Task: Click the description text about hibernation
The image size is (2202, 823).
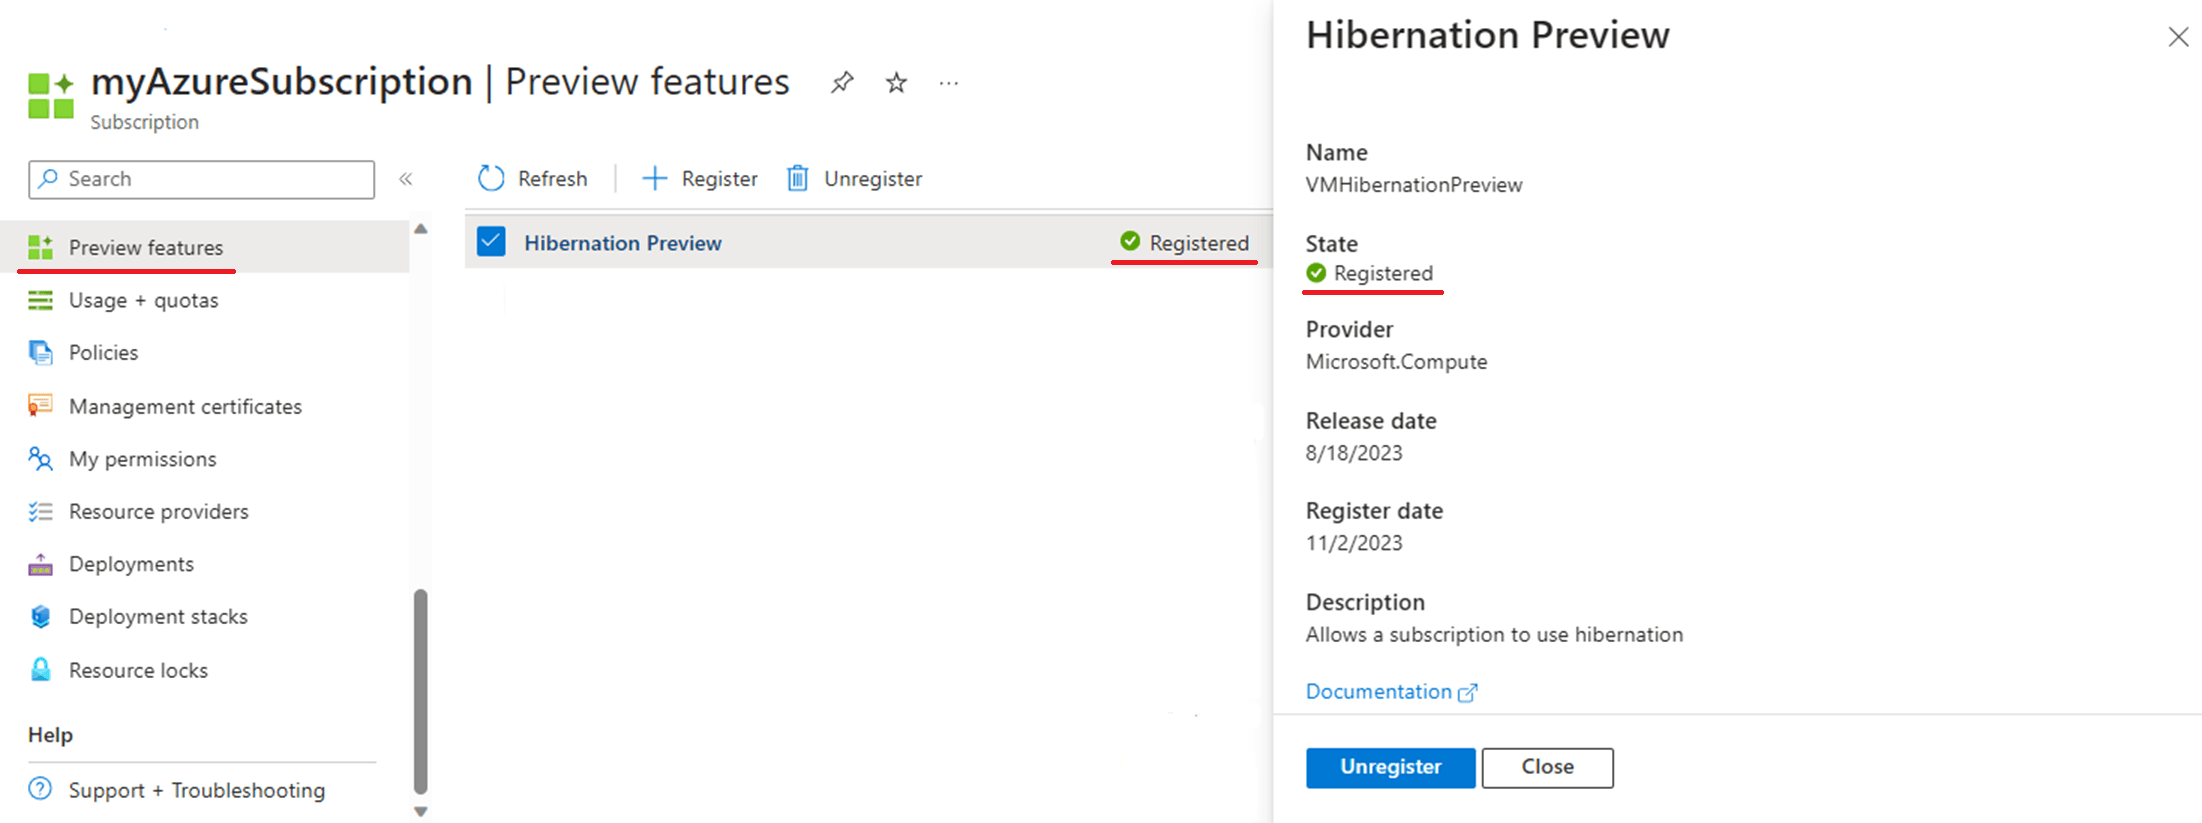Action: (1494, 634)
